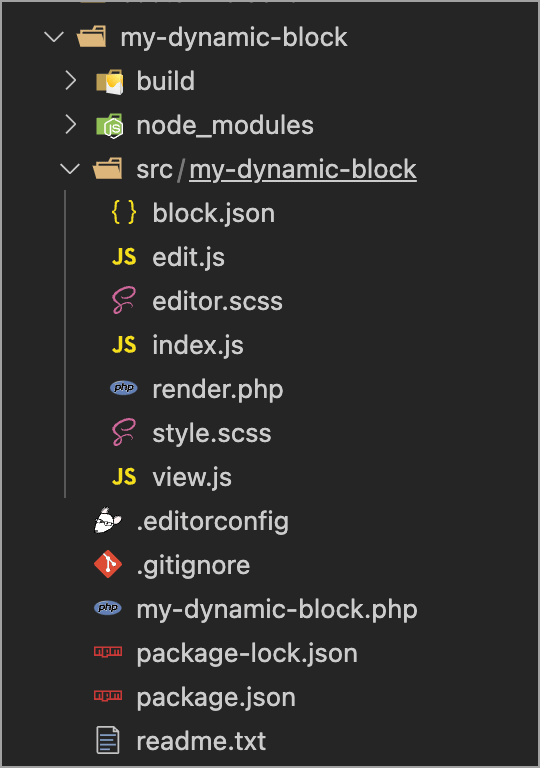This screenshot has width=540, height=768.
Task: Click the braces icon beside block.json
Action: click(x=123, y=213)
